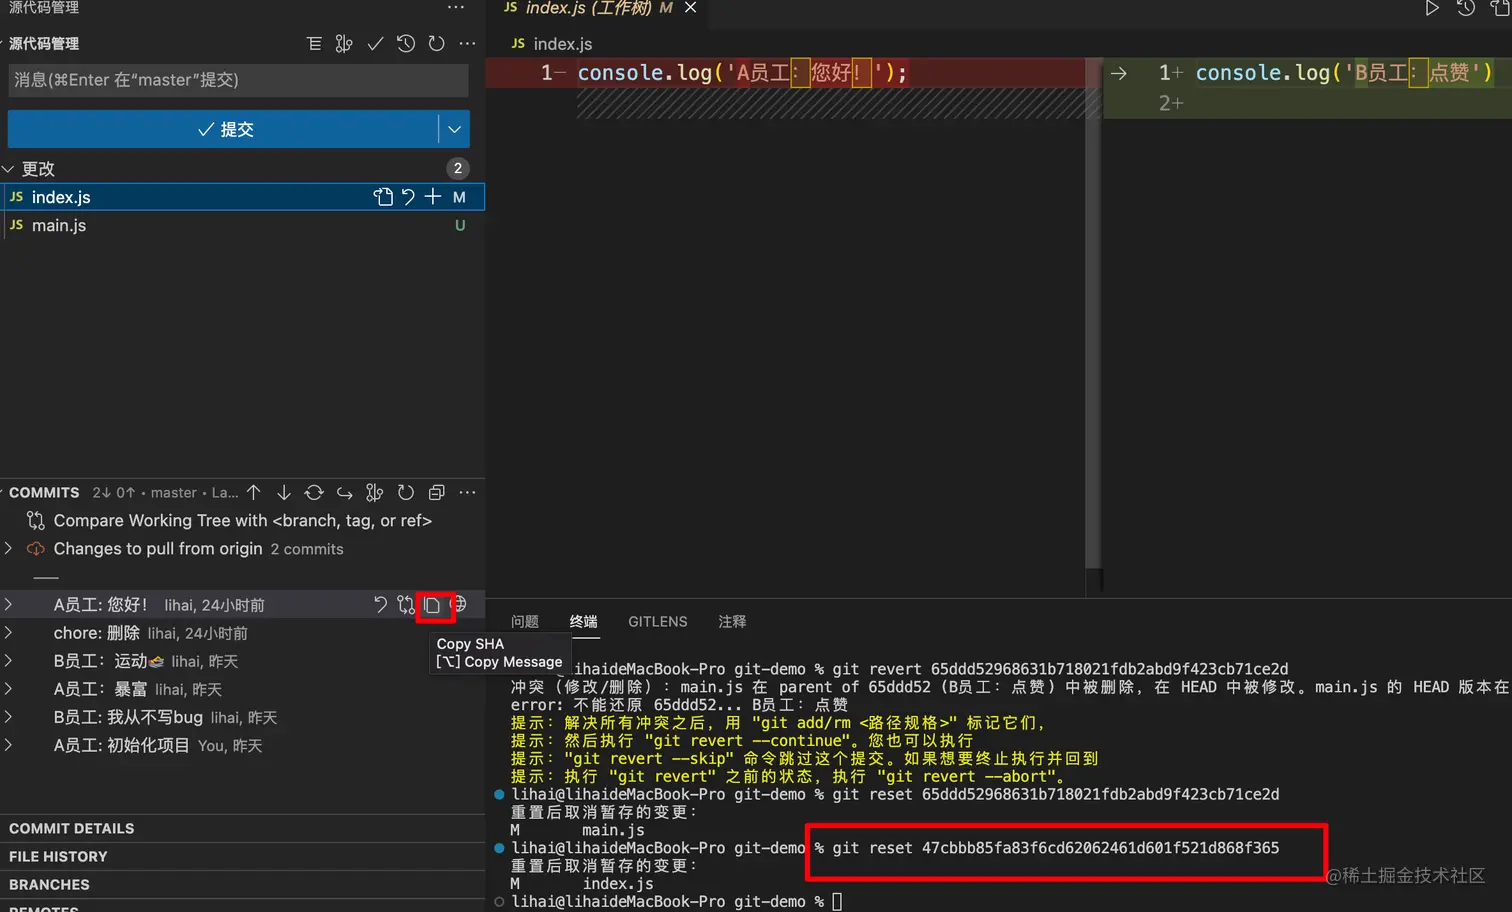Open commit graph from source control toolbar
The width and height of the screenshot is (1512, 912).
344,44
